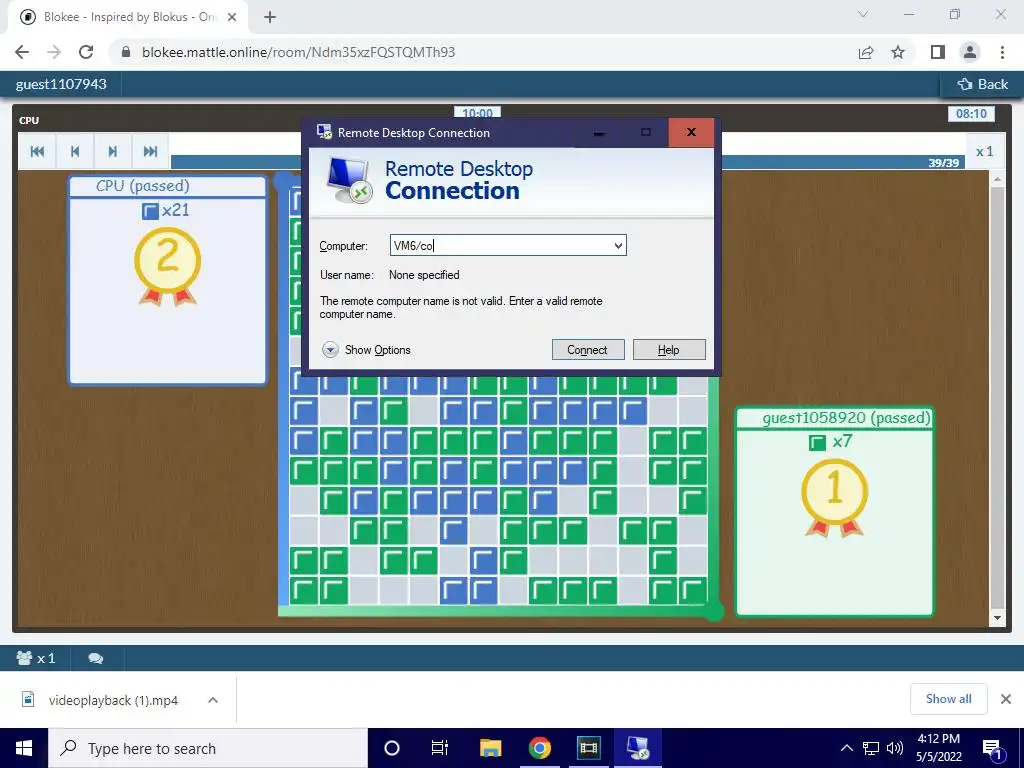Click the green x7 remaining pieces icon
The image size is (1024, 768).
(x=817, y=443)
